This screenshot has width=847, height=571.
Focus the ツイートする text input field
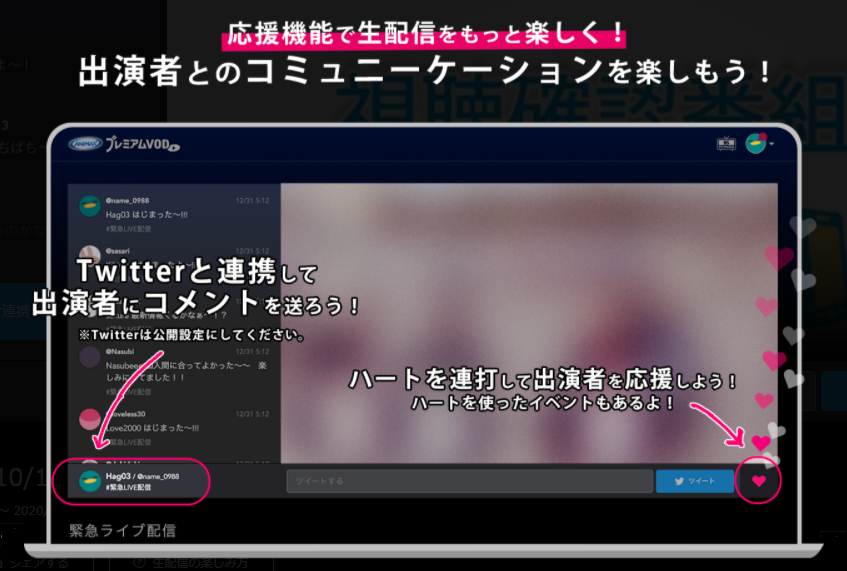coord(469,481)
